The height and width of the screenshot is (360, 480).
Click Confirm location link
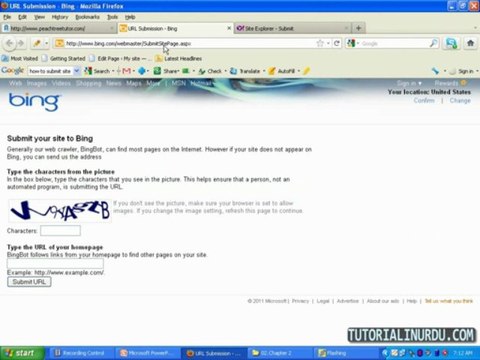click(x=424, y=100)
